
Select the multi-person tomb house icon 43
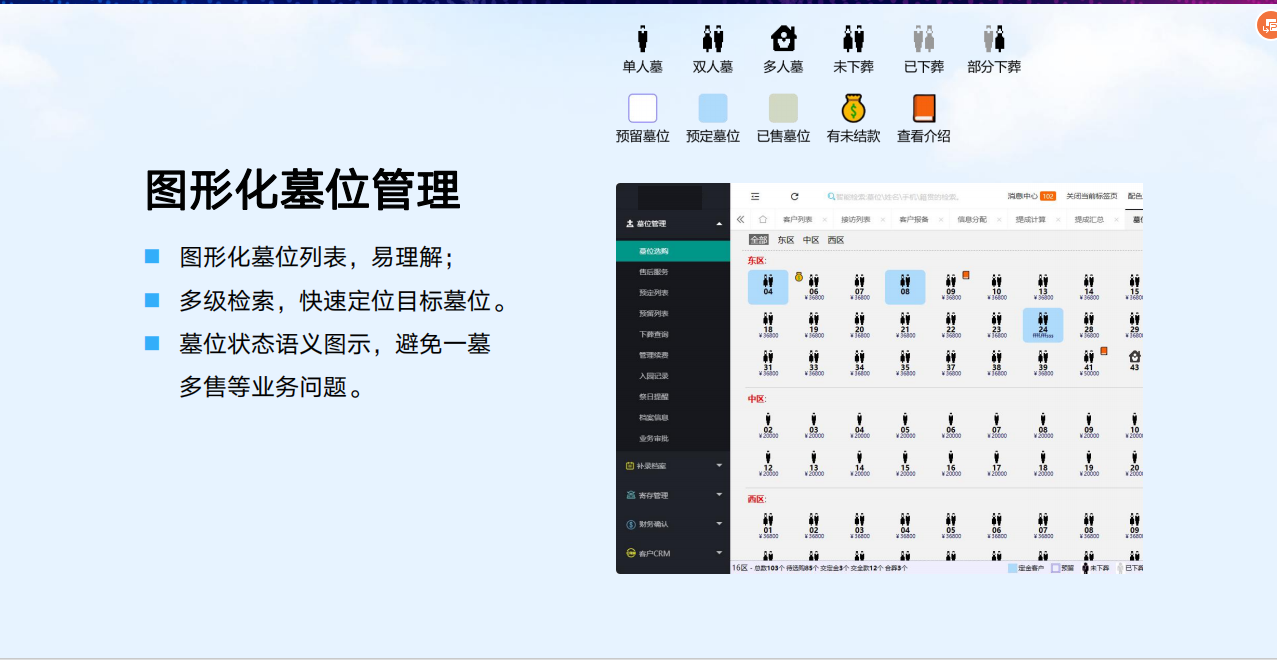coord(1134,360)
